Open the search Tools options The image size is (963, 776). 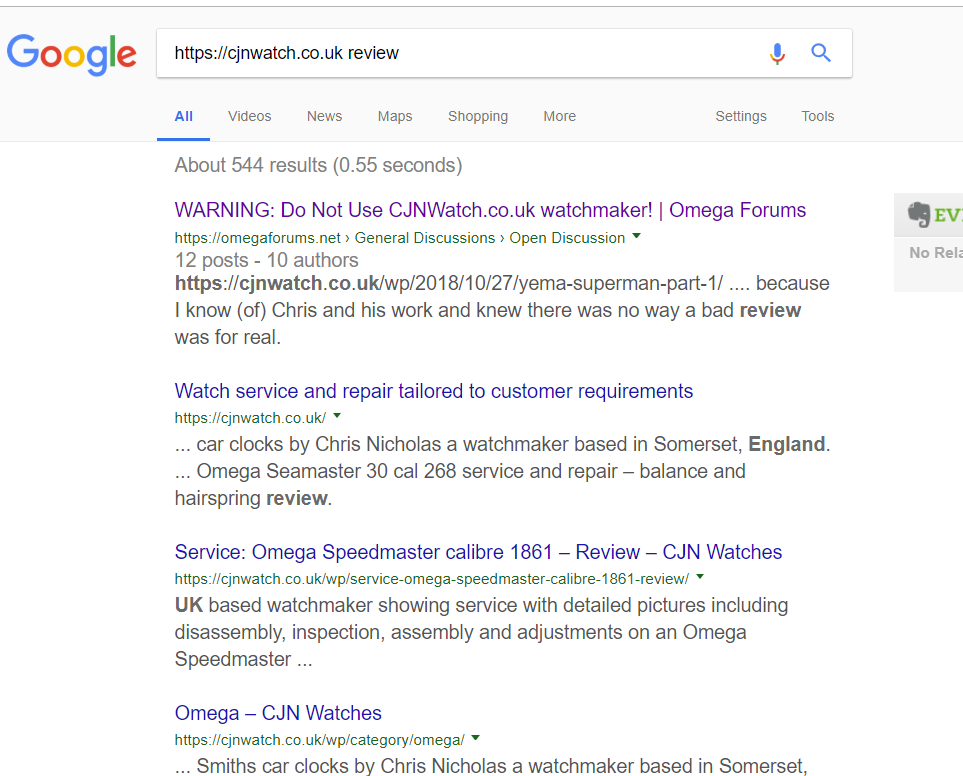coord(817,116)
